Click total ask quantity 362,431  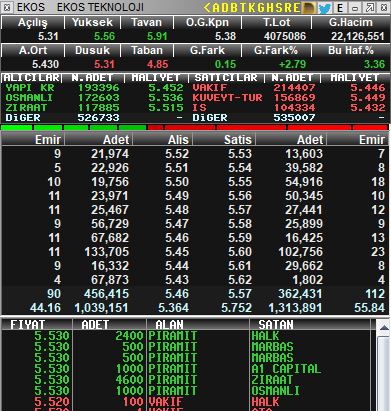coord(300,294)
